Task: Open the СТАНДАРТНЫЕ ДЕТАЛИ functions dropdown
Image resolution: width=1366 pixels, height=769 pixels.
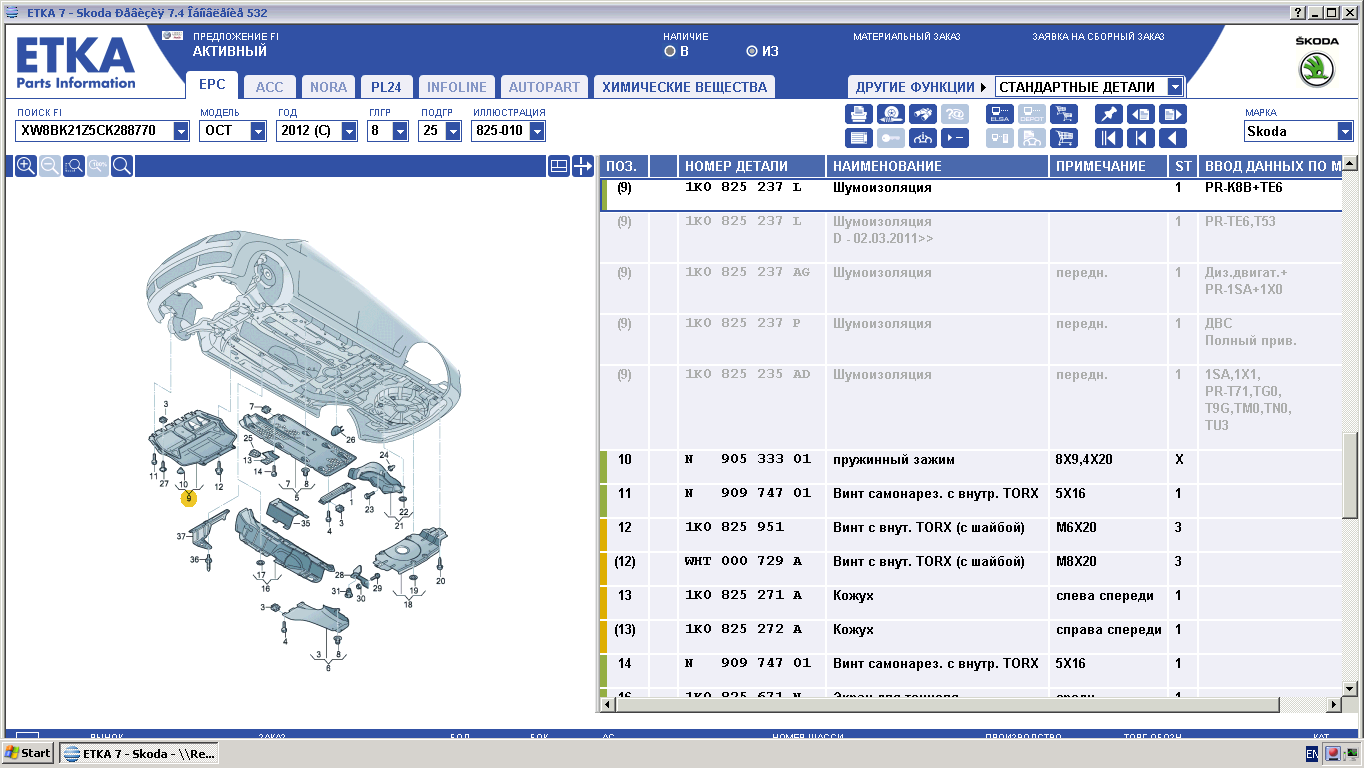Action: [1175, 87]
